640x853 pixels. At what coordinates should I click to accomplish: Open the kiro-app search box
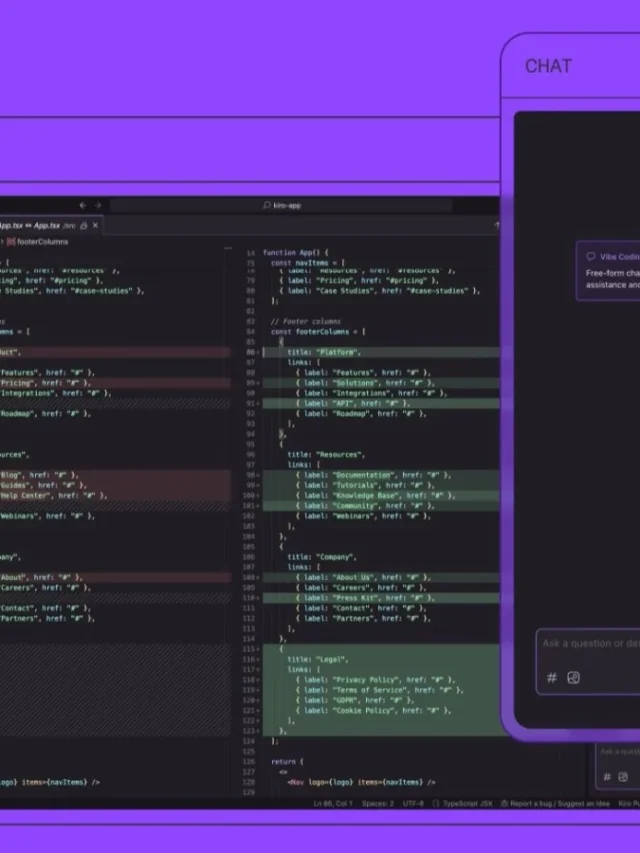[x=281, y=205]
